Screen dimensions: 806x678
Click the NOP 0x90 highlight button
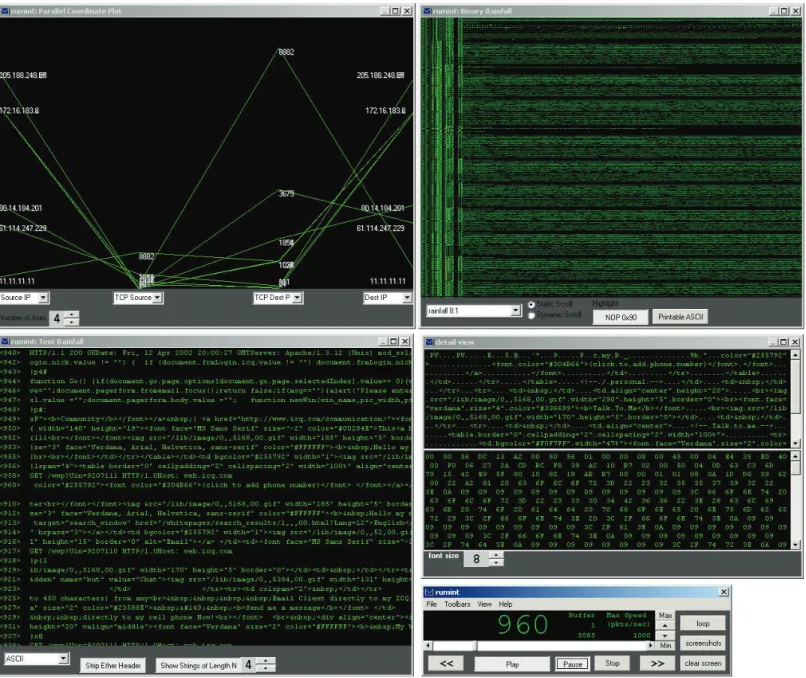point(620,317)
